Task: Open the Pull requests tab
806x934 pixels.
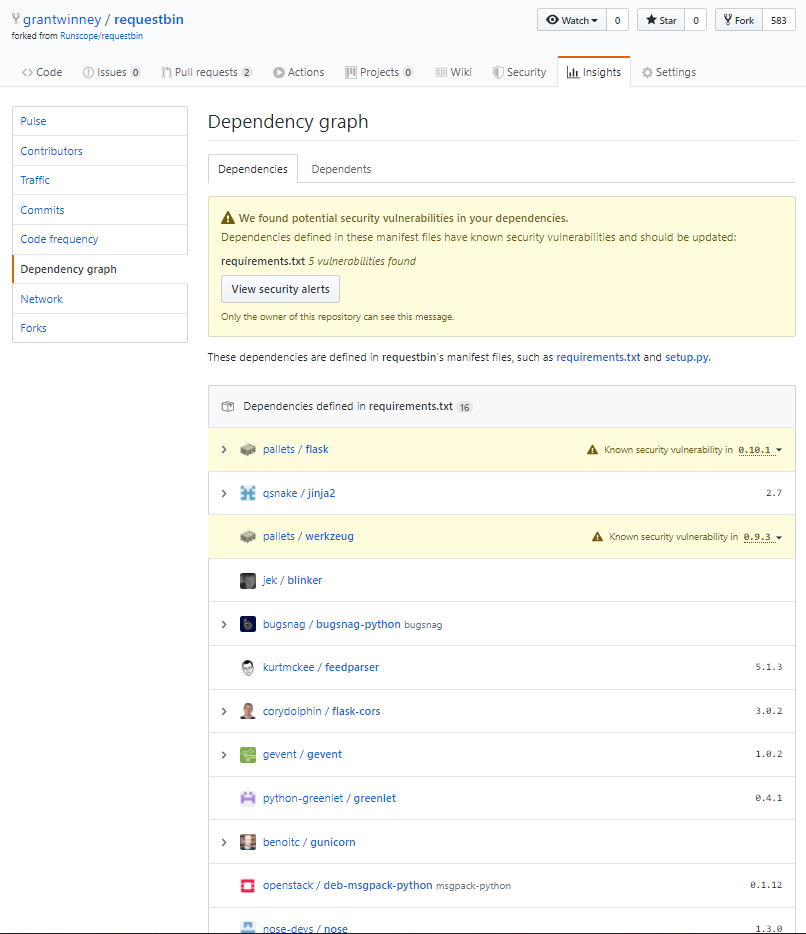Action: pos(206,72)
